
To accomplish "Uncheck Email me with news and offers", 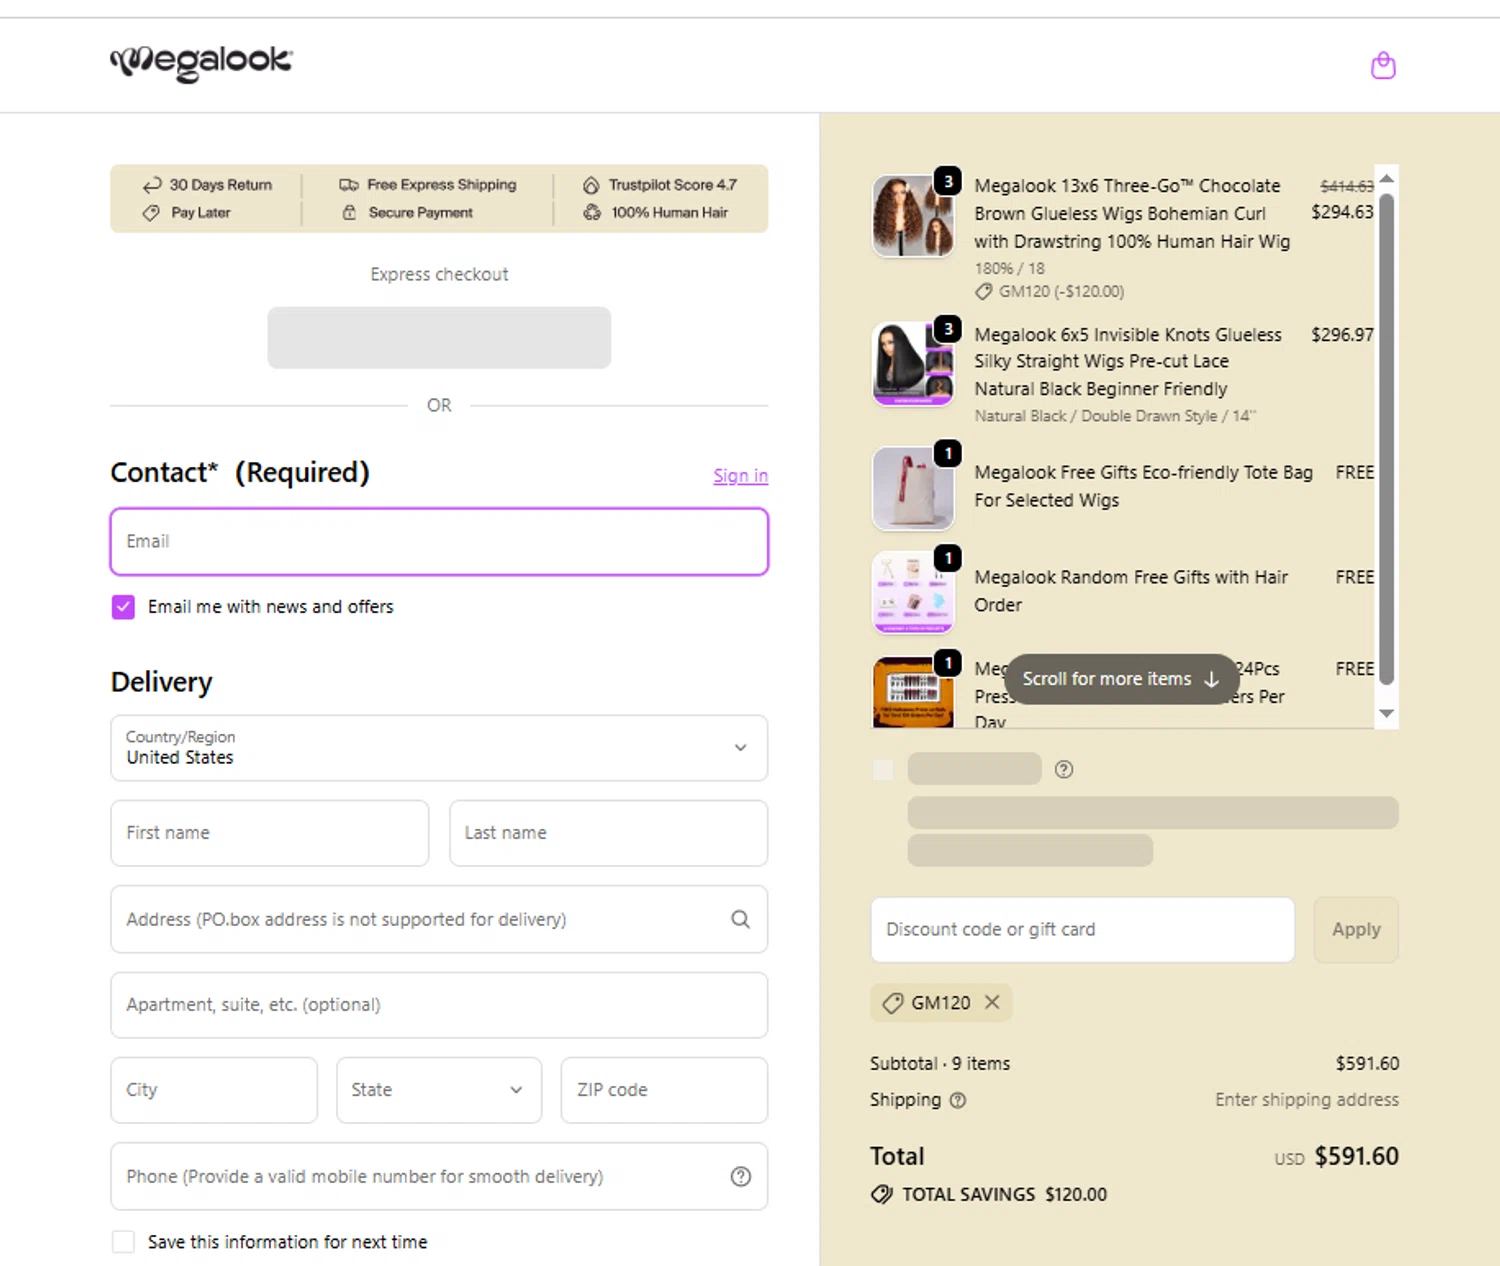I will pyautogui.click(x=123, y=607).
